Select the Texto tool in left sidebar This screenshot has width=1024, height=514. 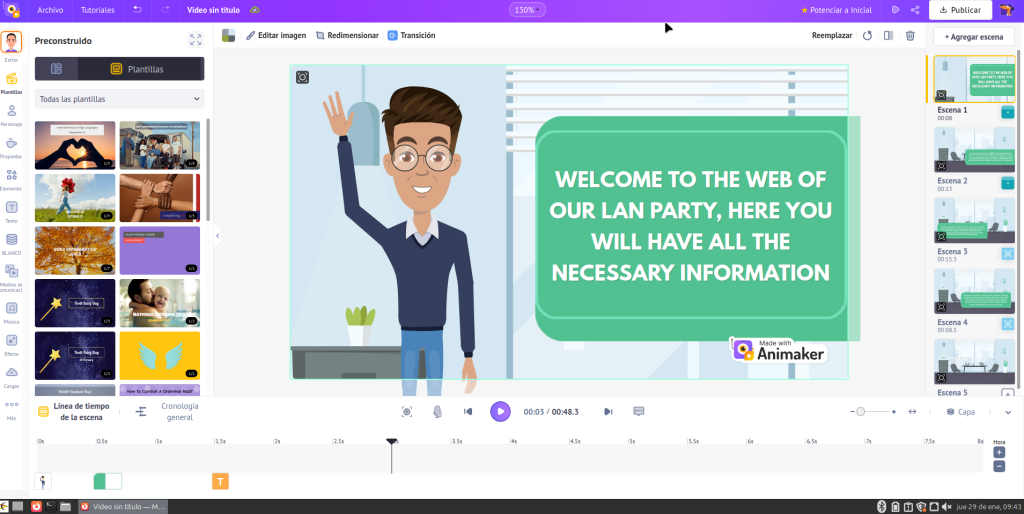pos(11,210)
